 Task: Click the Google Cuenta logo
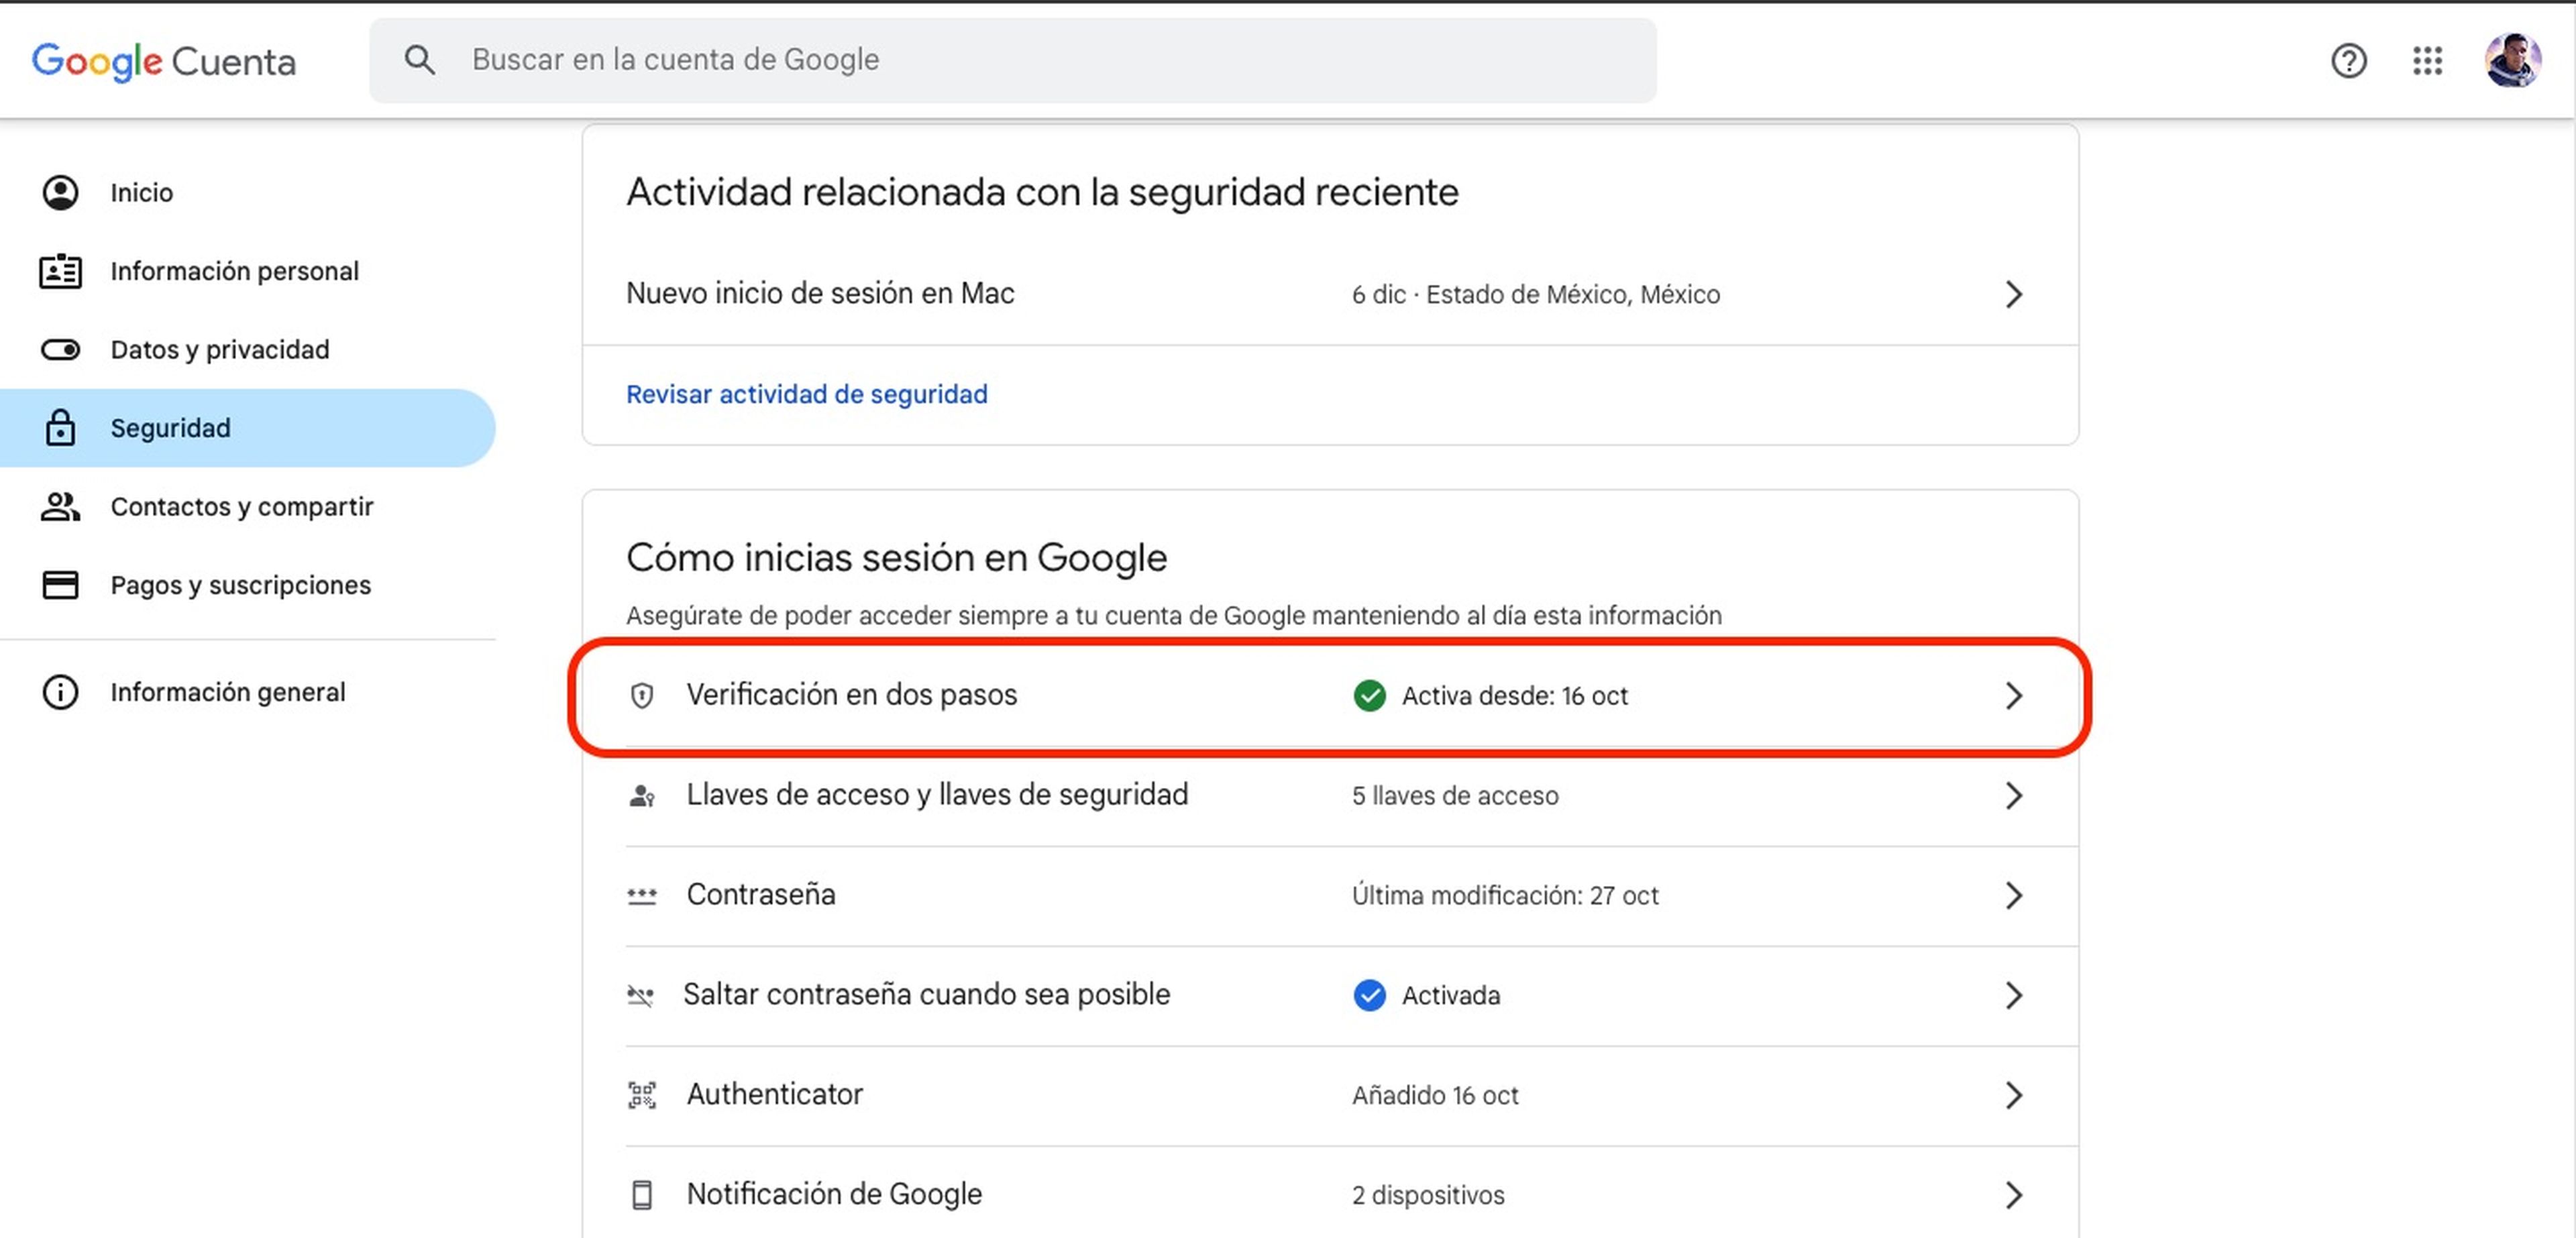coord(164,61)
